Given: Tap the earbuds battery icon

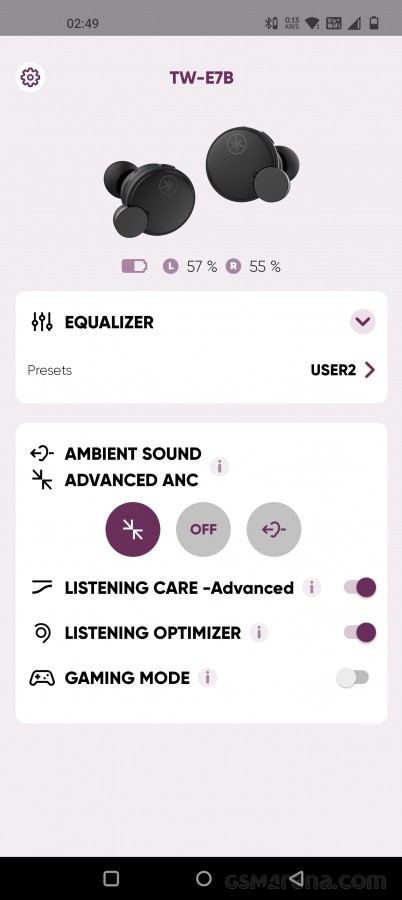Looking at the screenshot, I should point(134,266).
